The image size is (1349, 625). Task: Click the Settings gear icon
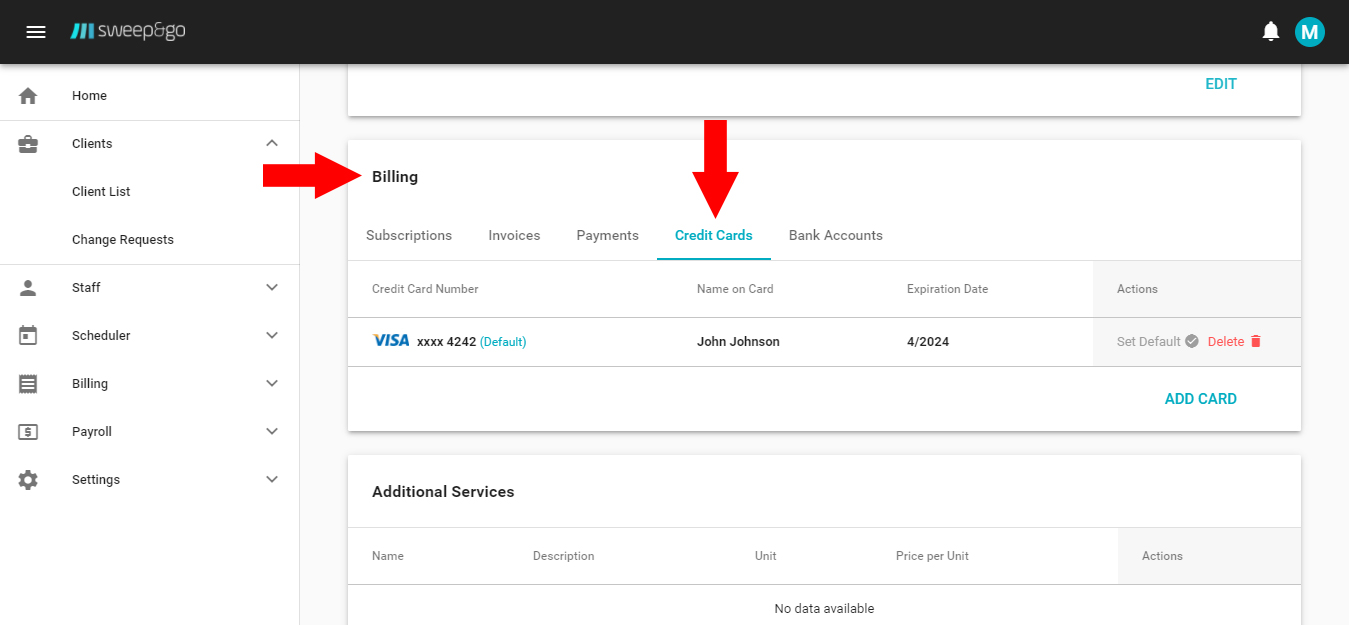coord(28,480)
